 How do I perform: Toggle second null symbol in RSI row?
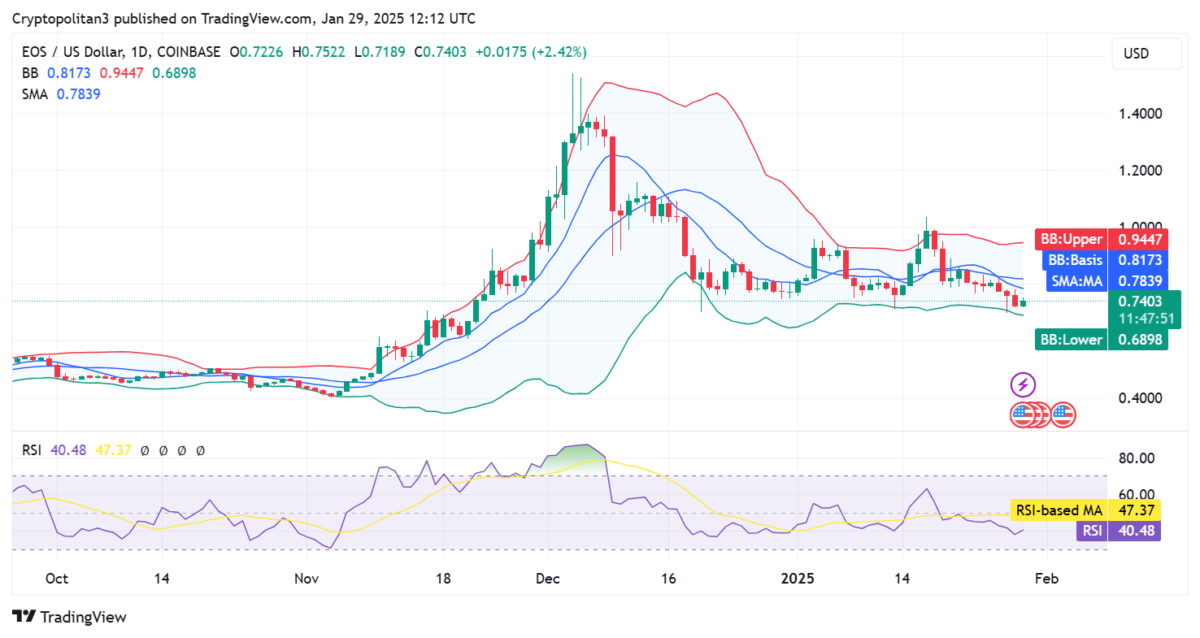click(163, 450)
